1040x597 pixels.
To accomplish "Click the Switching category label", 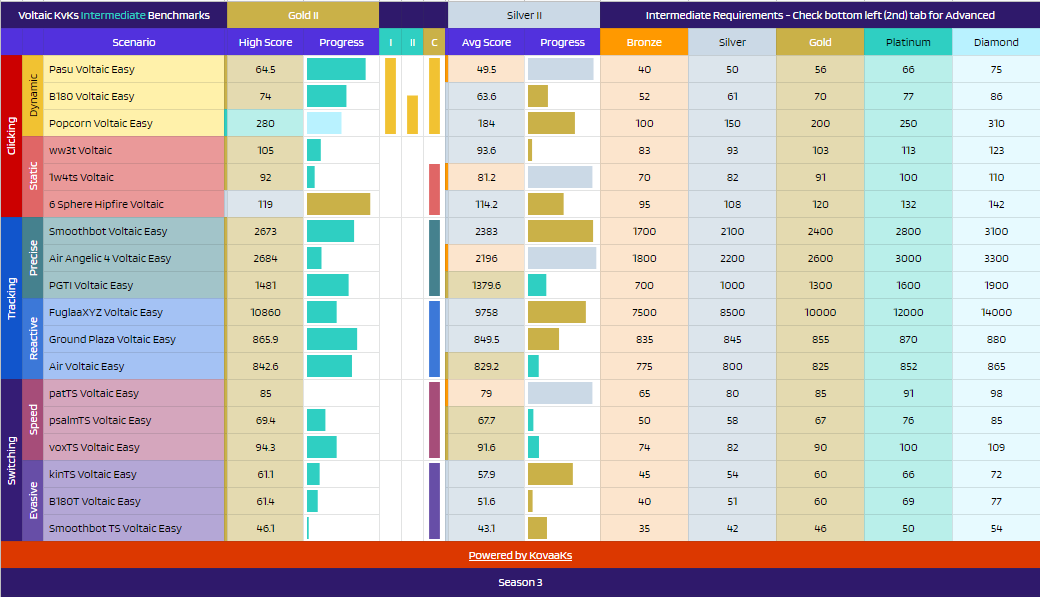I will pos(11,460).
